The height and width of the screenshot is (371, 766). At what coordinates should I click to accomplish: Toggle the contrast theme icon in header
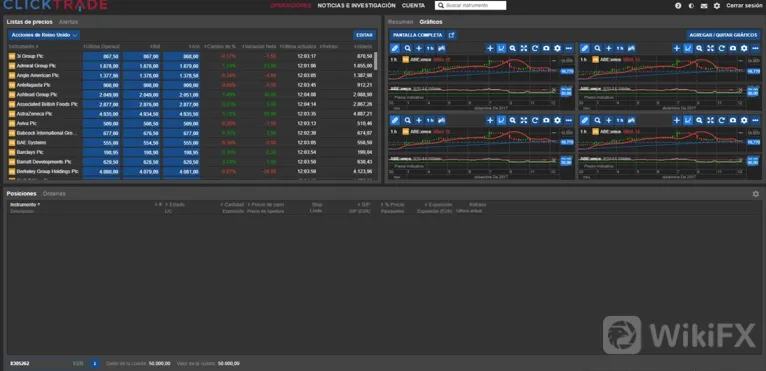(x=691, y=6)
